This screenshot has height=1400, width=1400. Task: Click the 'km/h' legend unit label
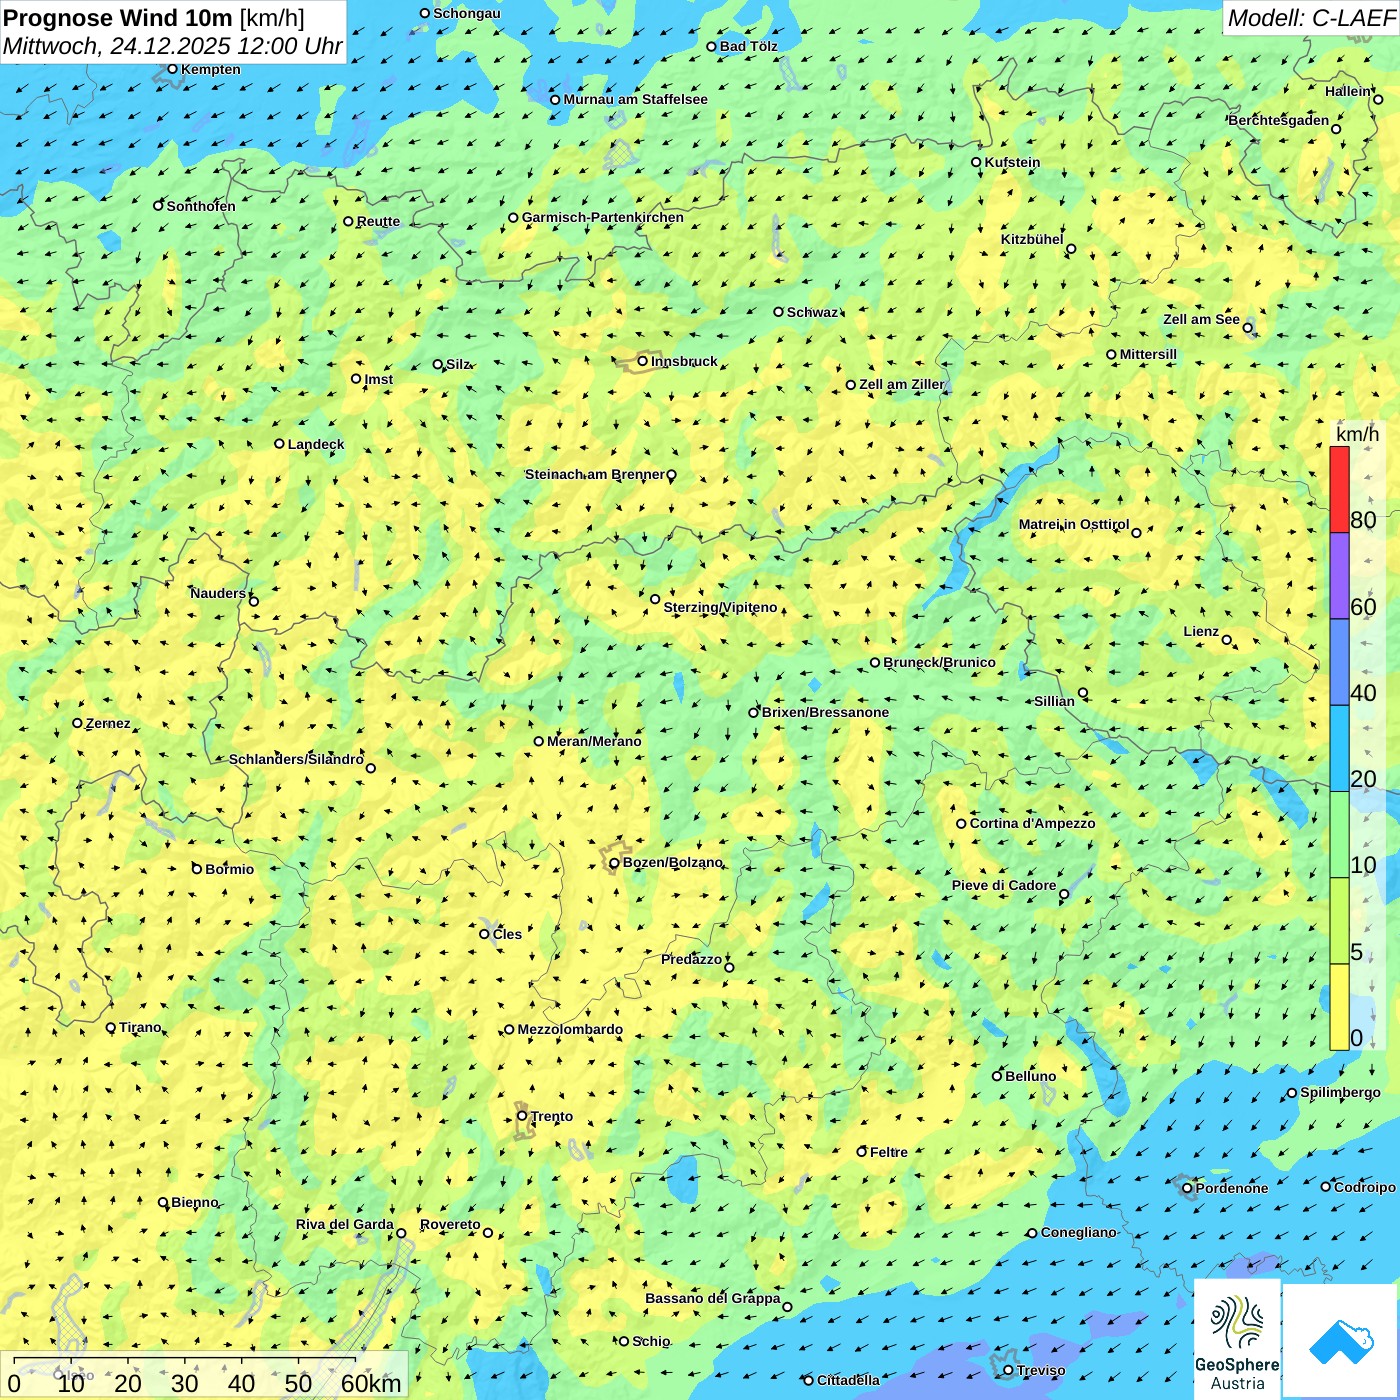pos(1357,434)
